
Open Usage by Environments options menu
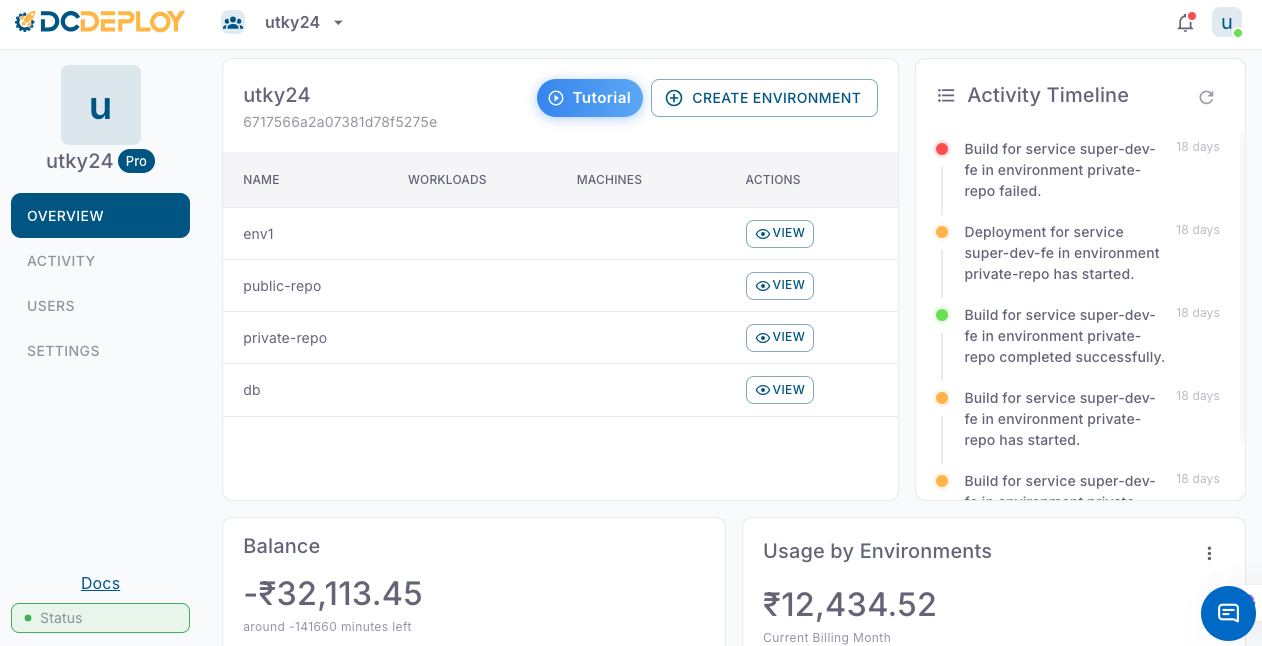[x=1209, y=553]
